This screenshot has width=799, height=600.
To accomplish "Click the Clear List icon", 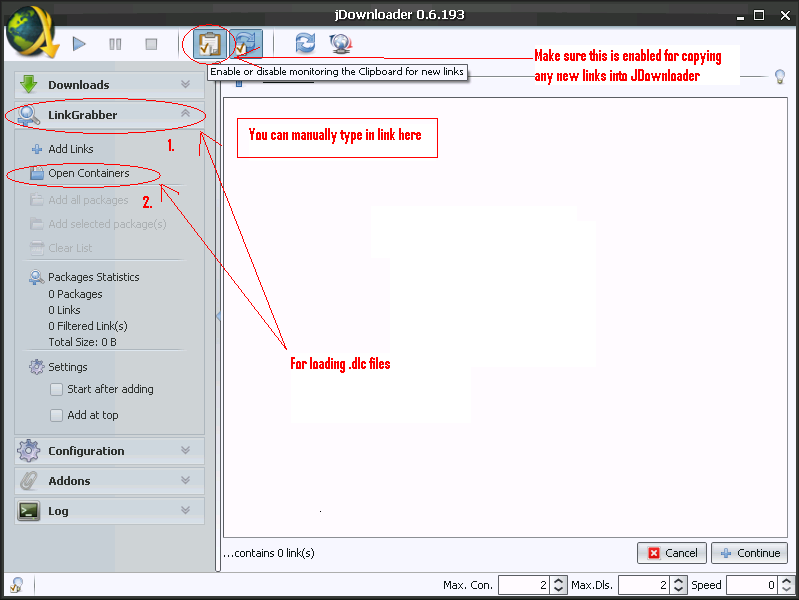I will (37, 248).
